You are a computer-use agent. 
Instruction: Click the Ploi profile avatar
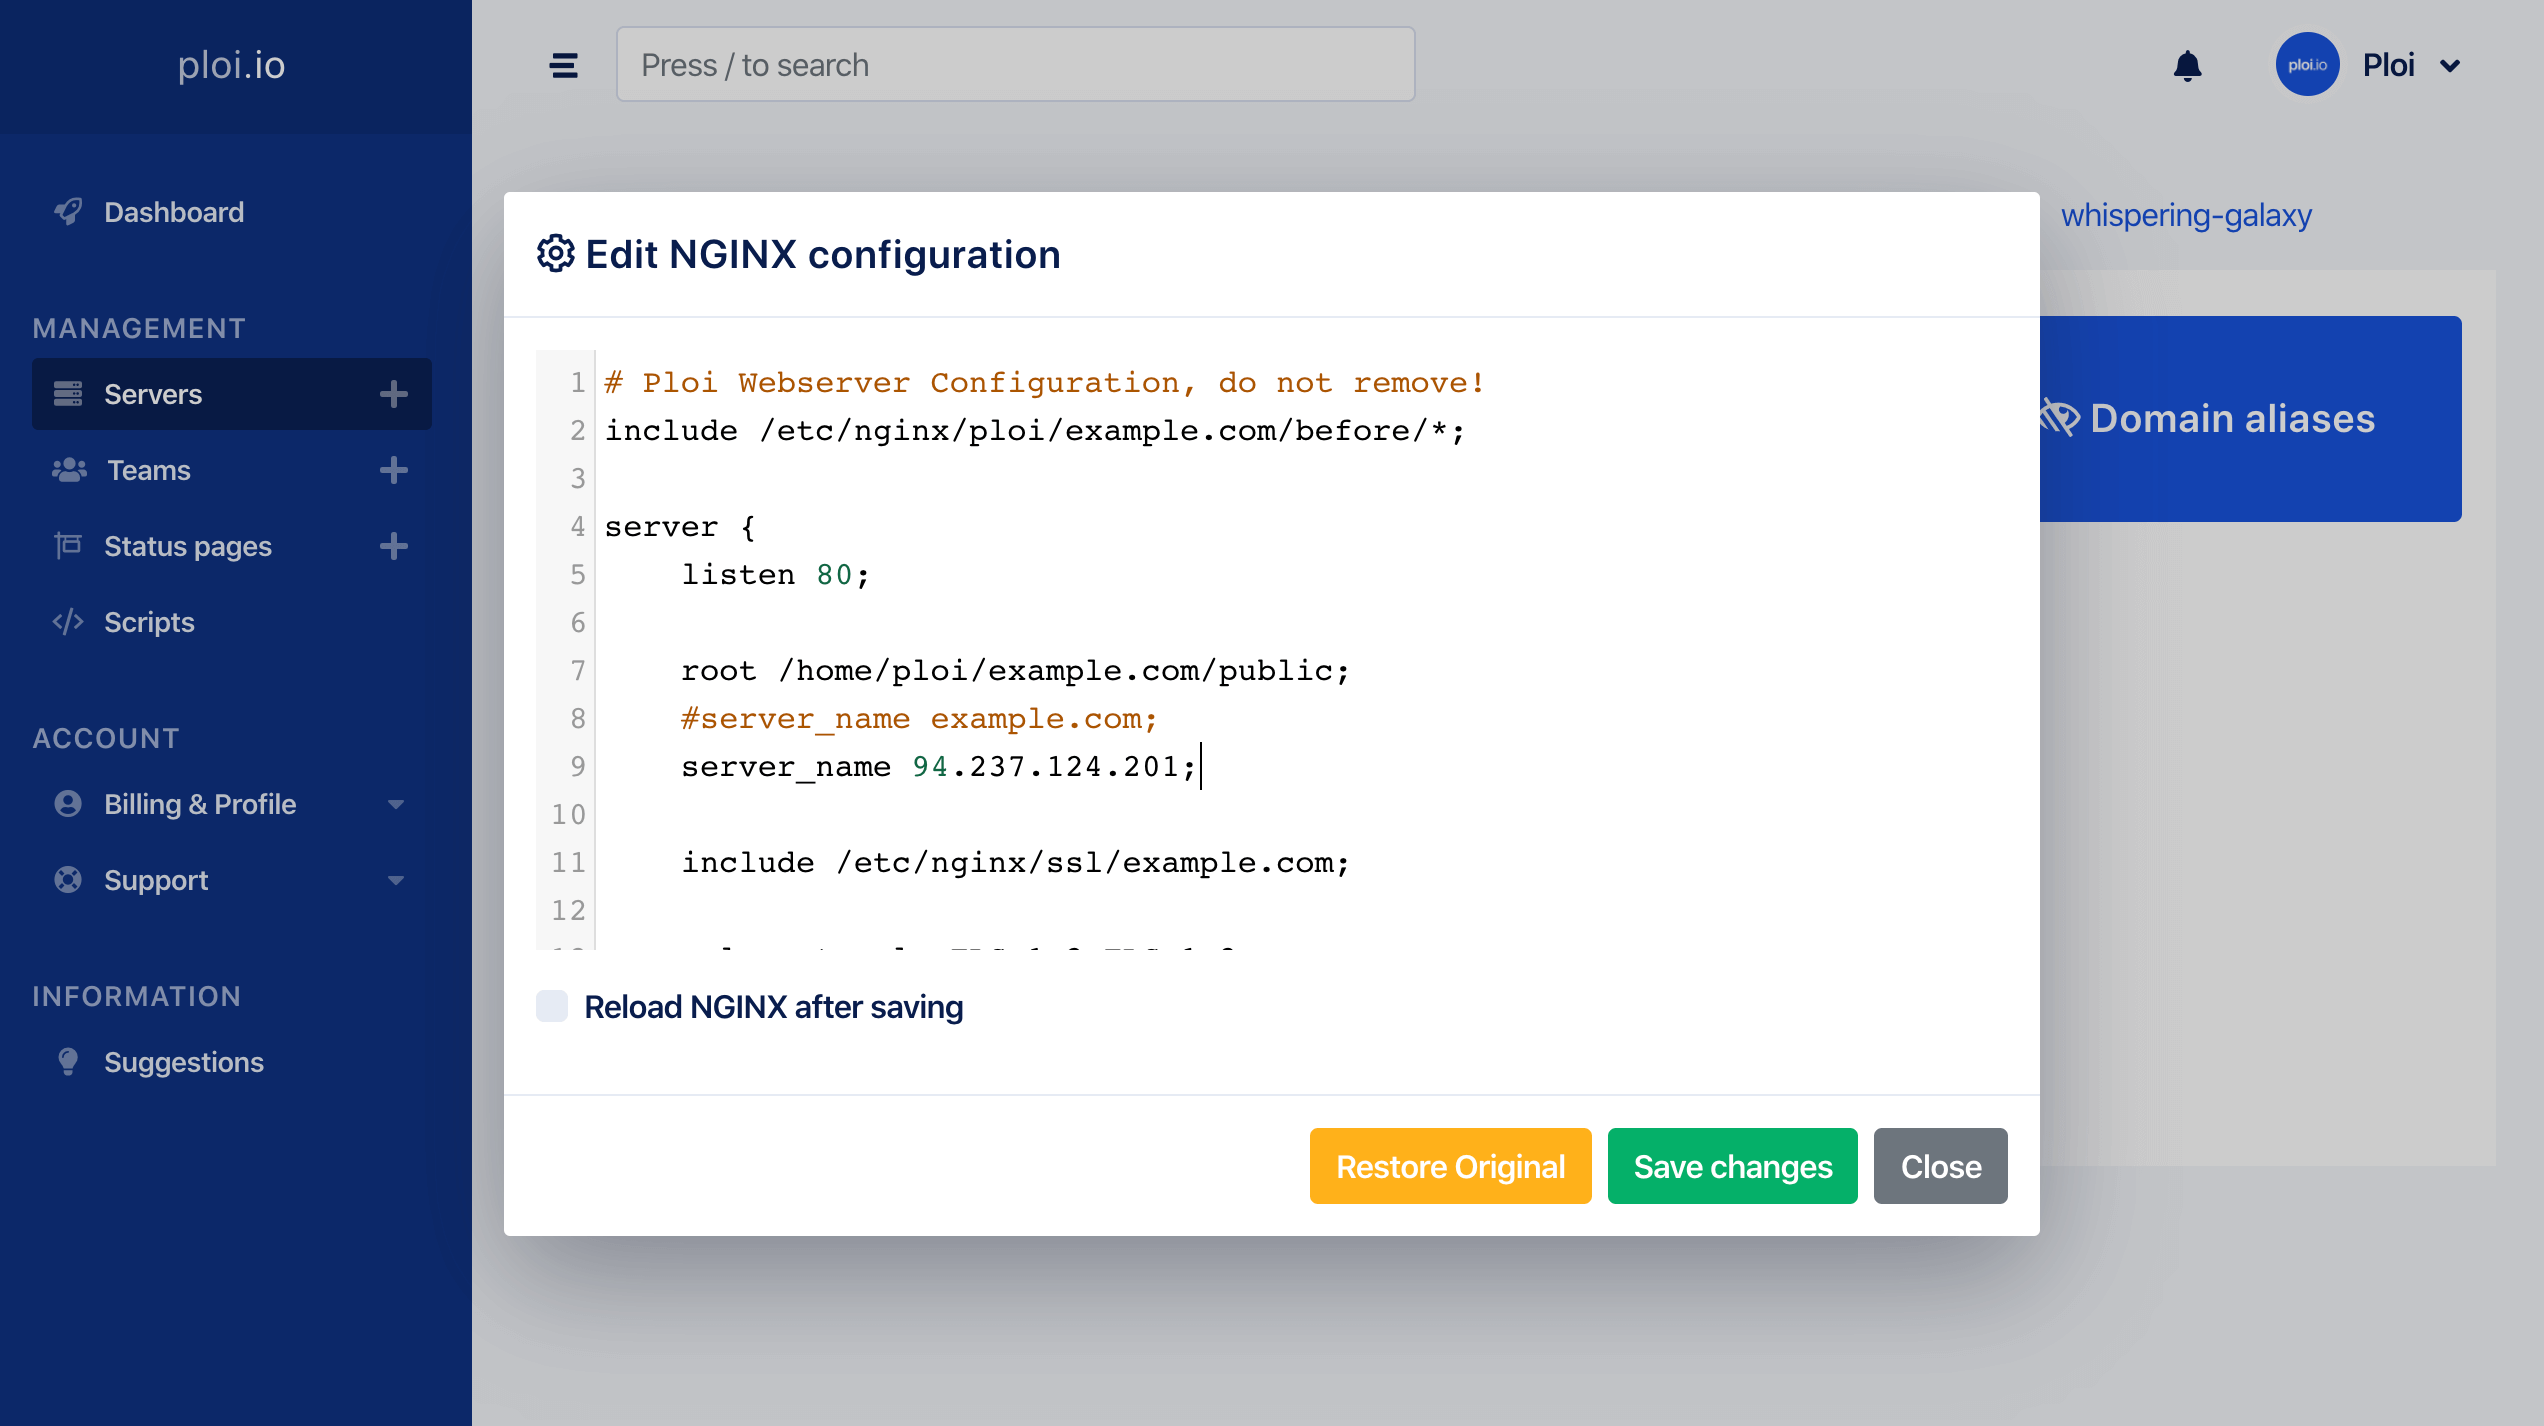pyautogui.click(x=2307, y=65)
